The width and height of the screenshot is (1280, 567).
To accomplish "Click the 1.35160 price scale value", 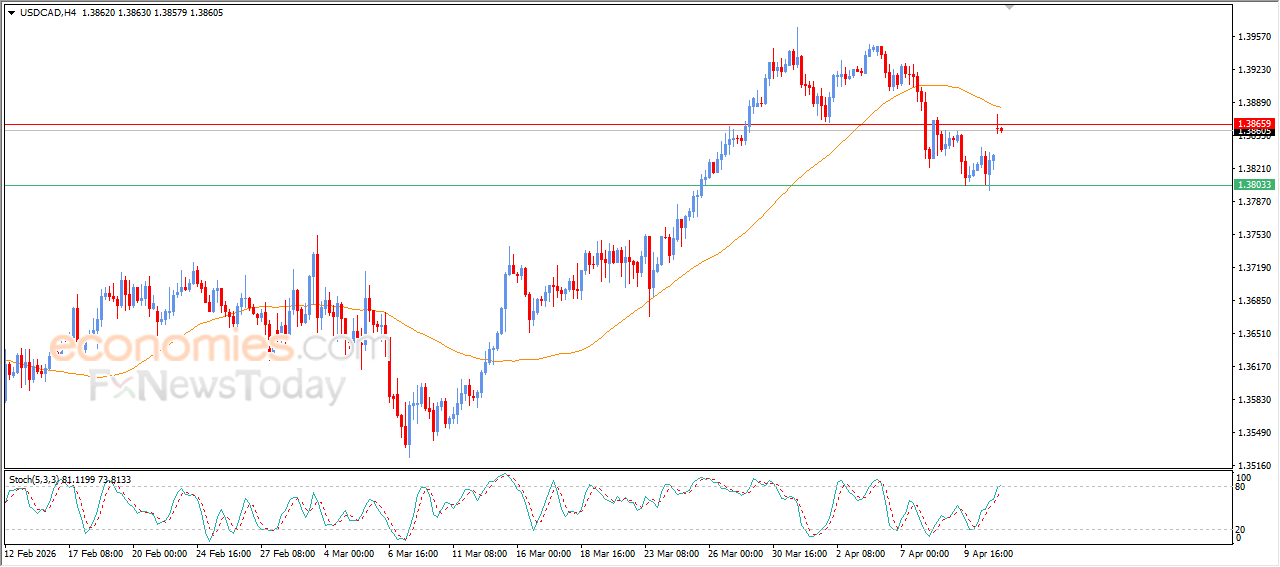I will (1254, 465).
